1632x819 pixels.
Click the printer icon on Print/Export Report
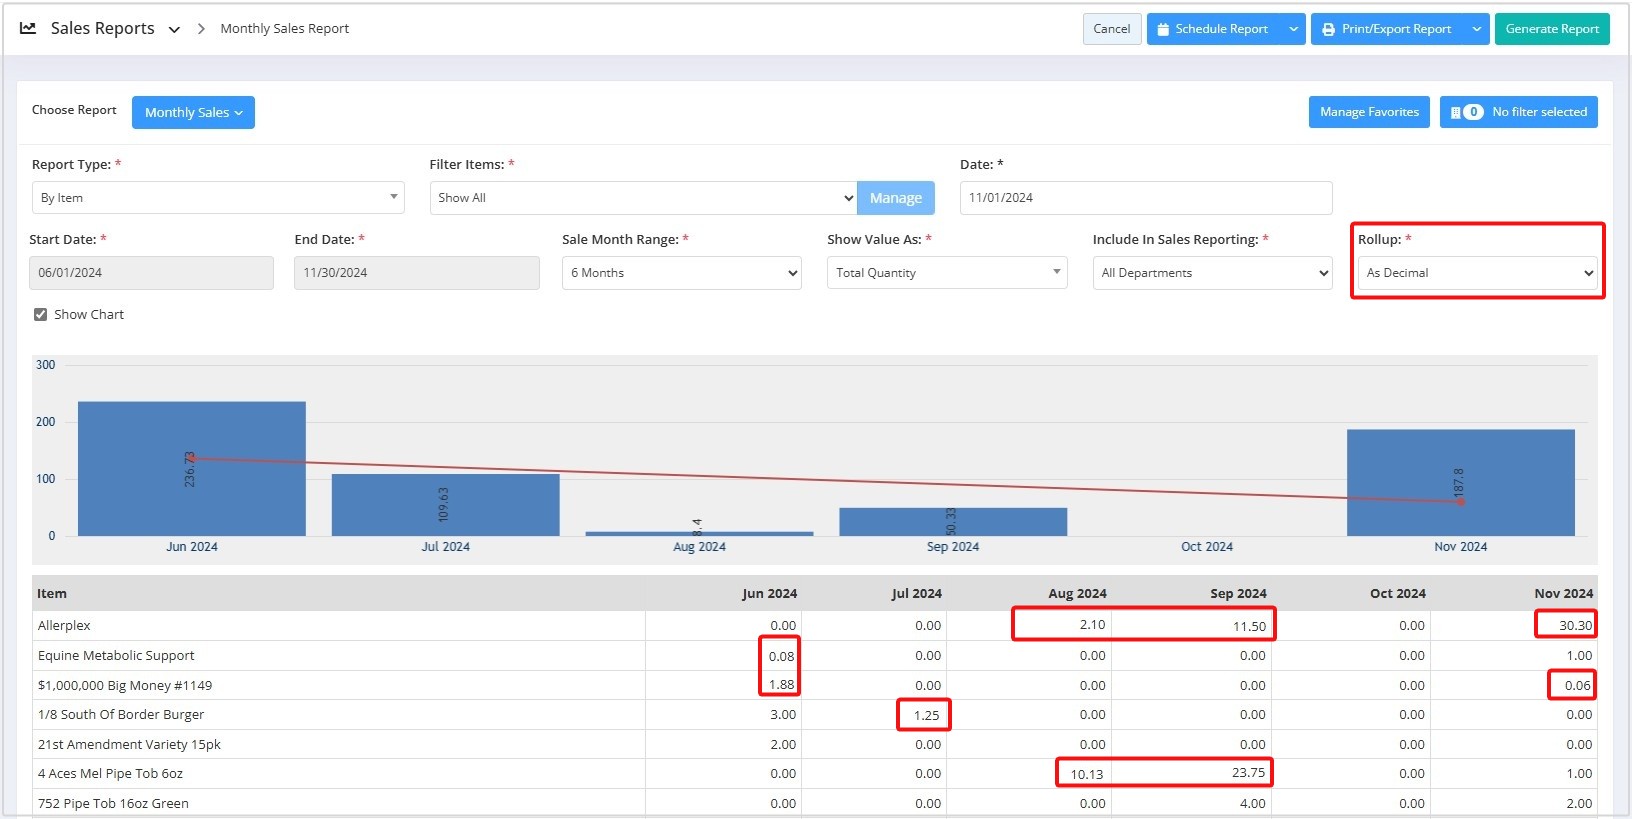point(1328,30)
